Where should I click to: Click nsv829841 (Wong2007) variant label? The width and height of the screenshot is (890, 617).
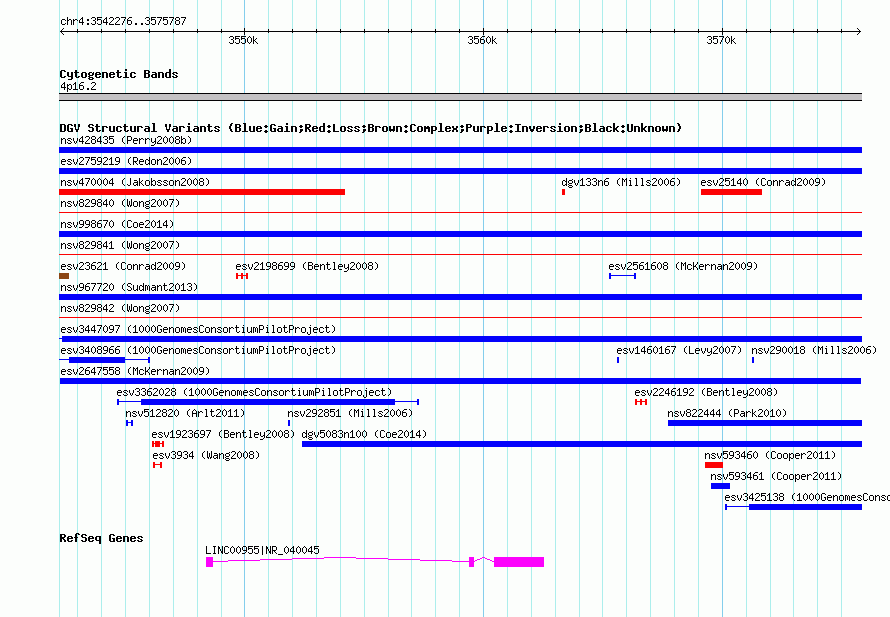pyautogui.click(x=120, y=245)
